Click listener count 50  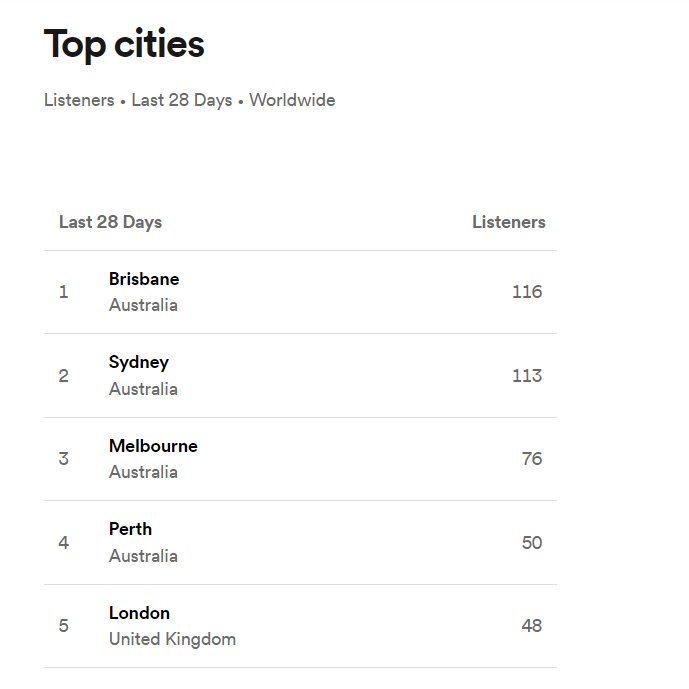point(532,543)
